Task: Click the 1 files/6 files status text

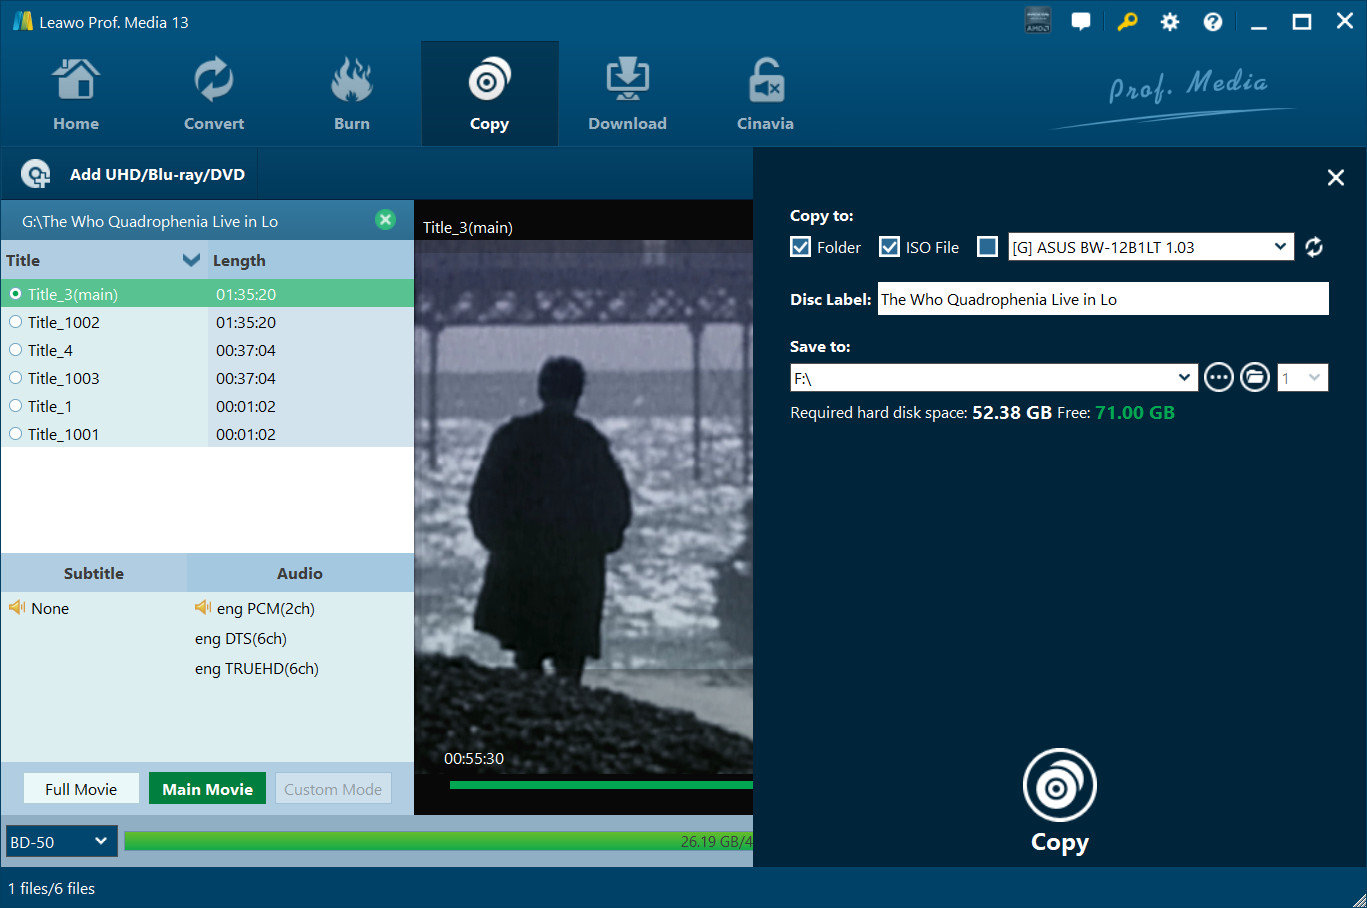Action: coord(52,888)
